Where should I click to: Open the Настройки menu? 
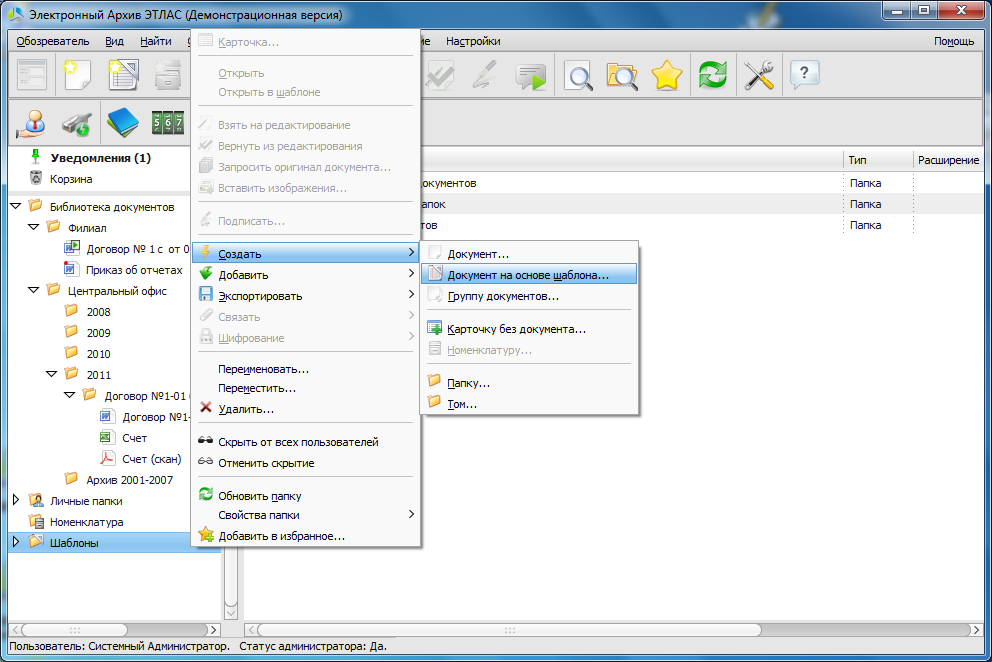[x=473, y=41]
